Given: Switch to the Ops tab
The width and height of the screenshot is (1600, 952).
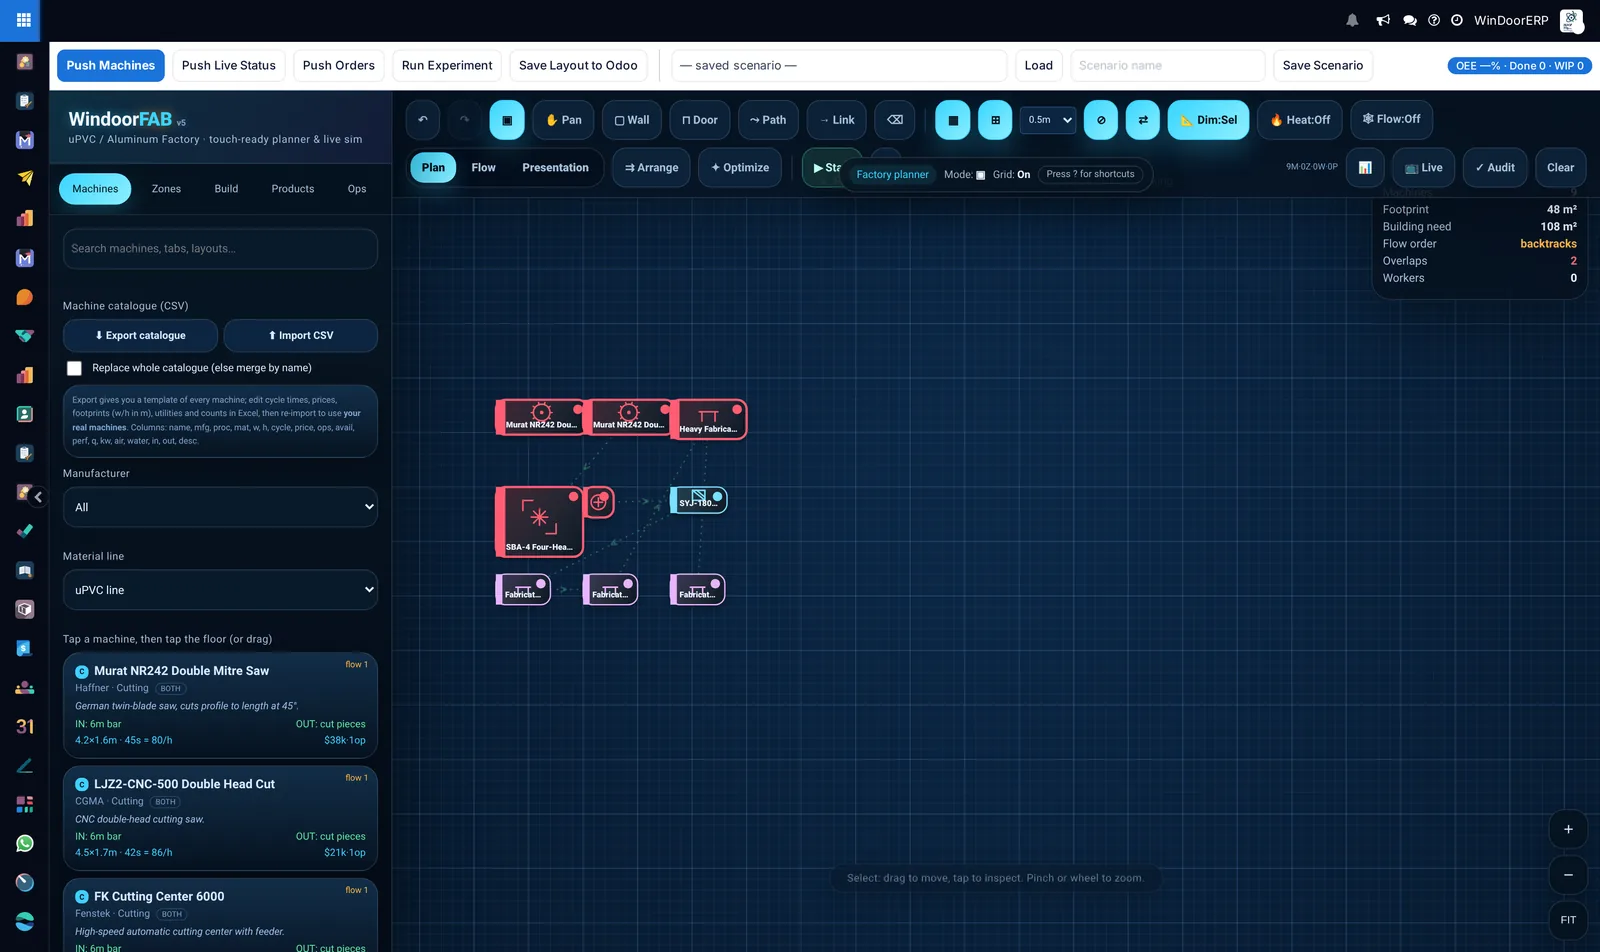Looking at the screenshot, I should click(357, 189).
